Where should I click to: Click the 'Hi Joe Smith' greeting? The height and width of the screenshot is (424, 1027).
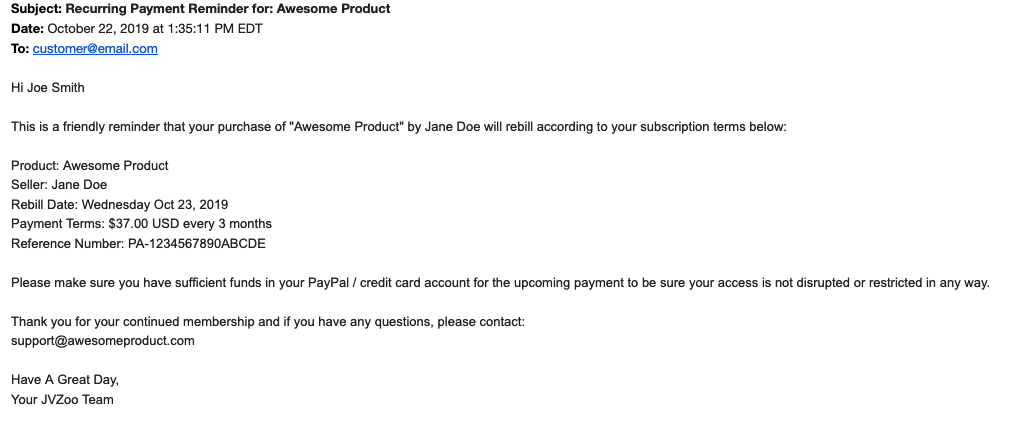point(48,88)
